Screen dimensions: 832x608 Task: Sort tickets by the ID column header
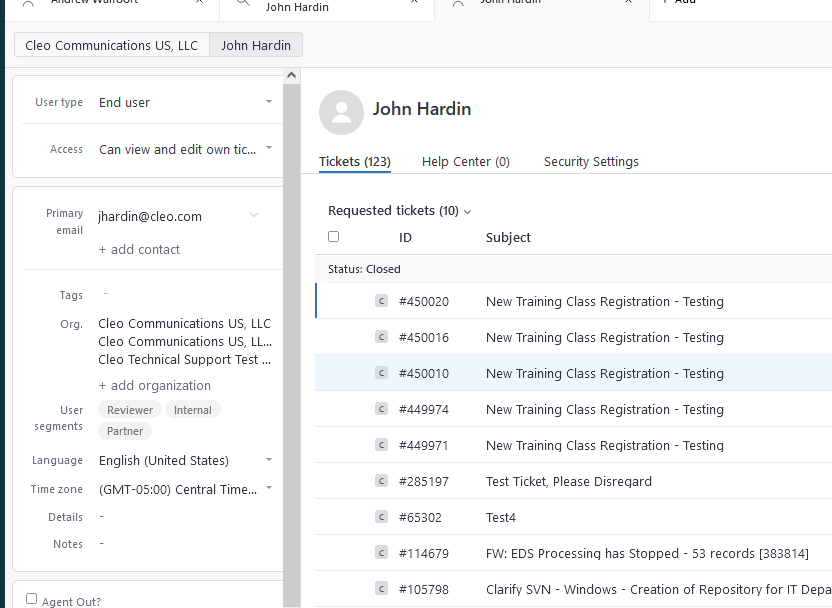pyautogui.click(x=405, y=238)
